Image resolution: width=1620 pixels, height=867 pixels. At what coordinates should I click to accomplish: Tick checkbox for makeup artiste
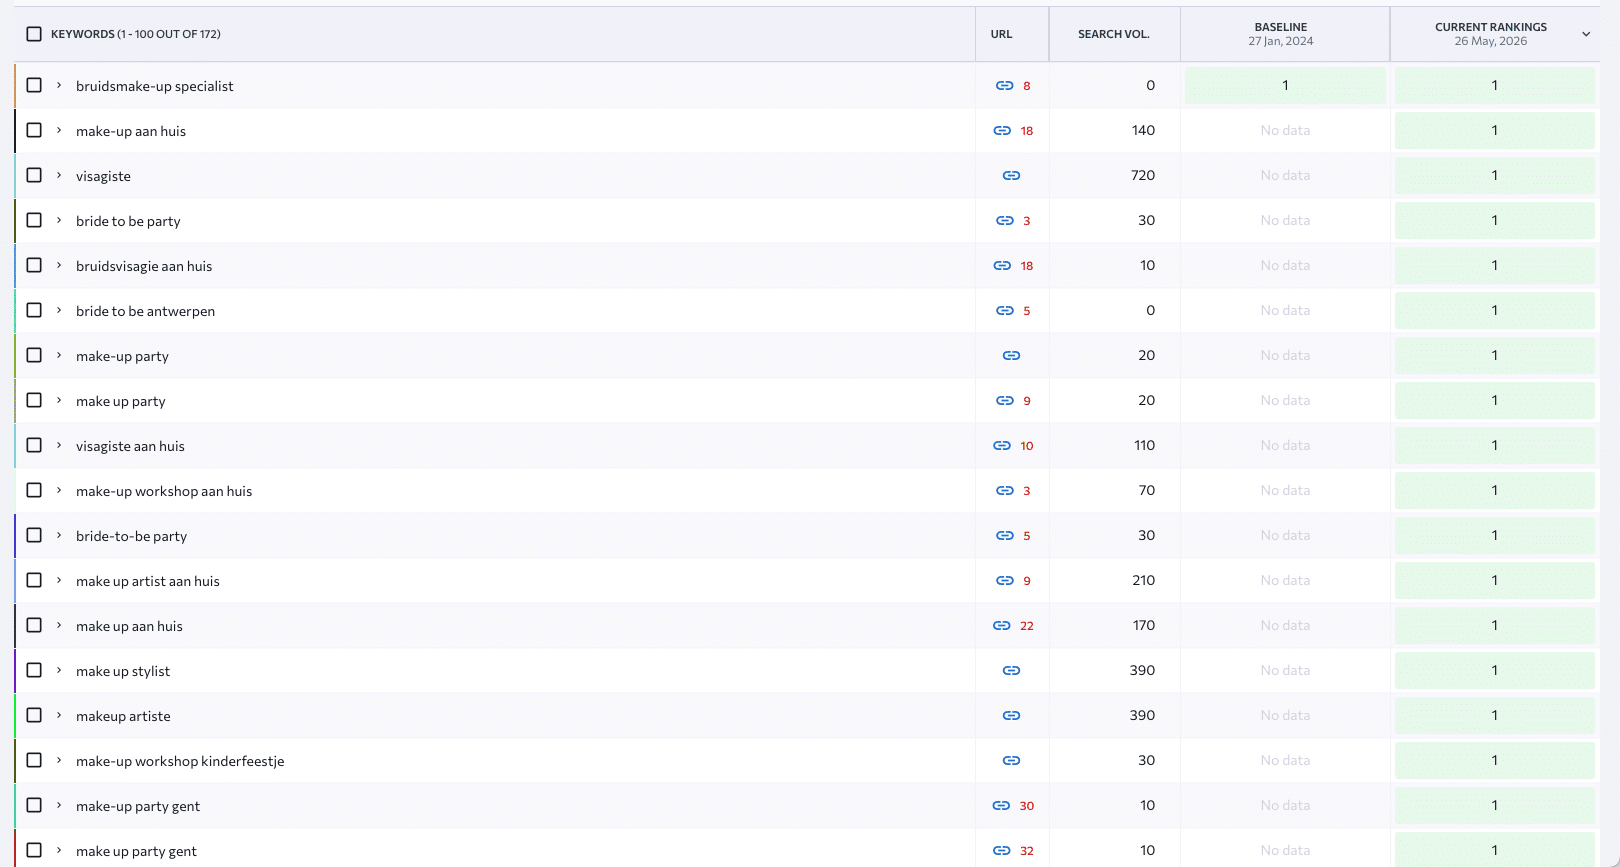34,715
